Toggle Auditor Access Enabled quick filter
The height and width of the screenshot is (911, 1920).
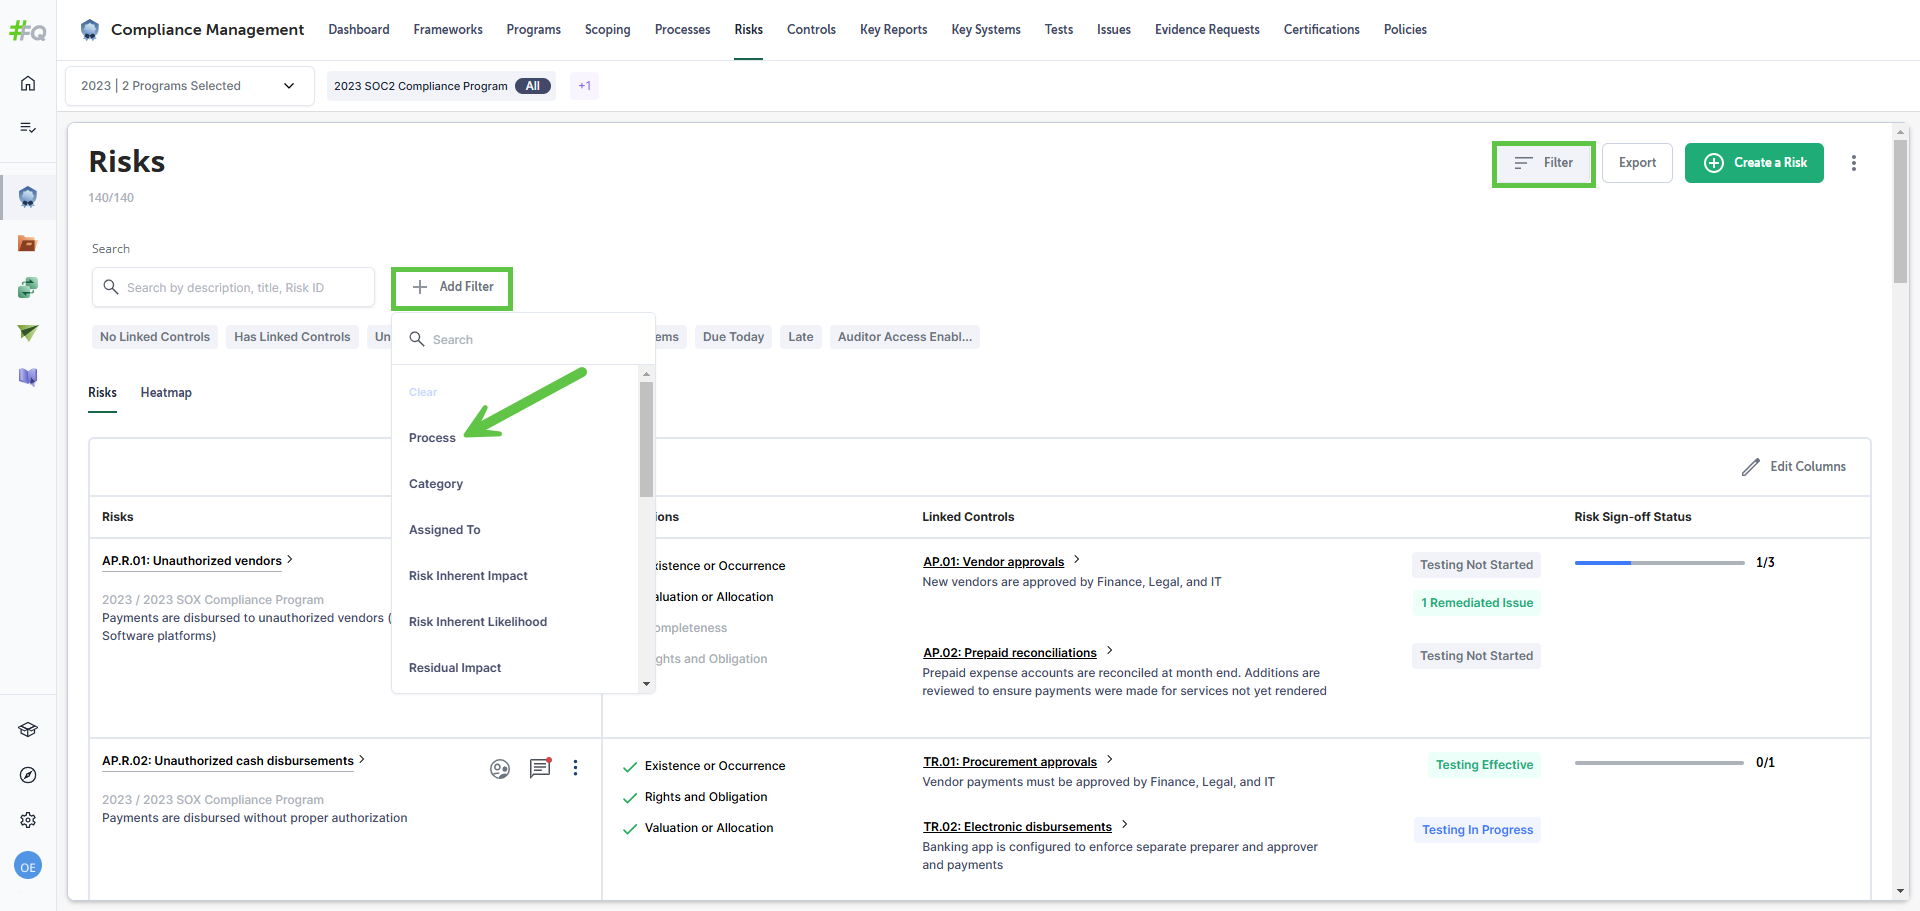pyautogui.click(x=905, y=337)
